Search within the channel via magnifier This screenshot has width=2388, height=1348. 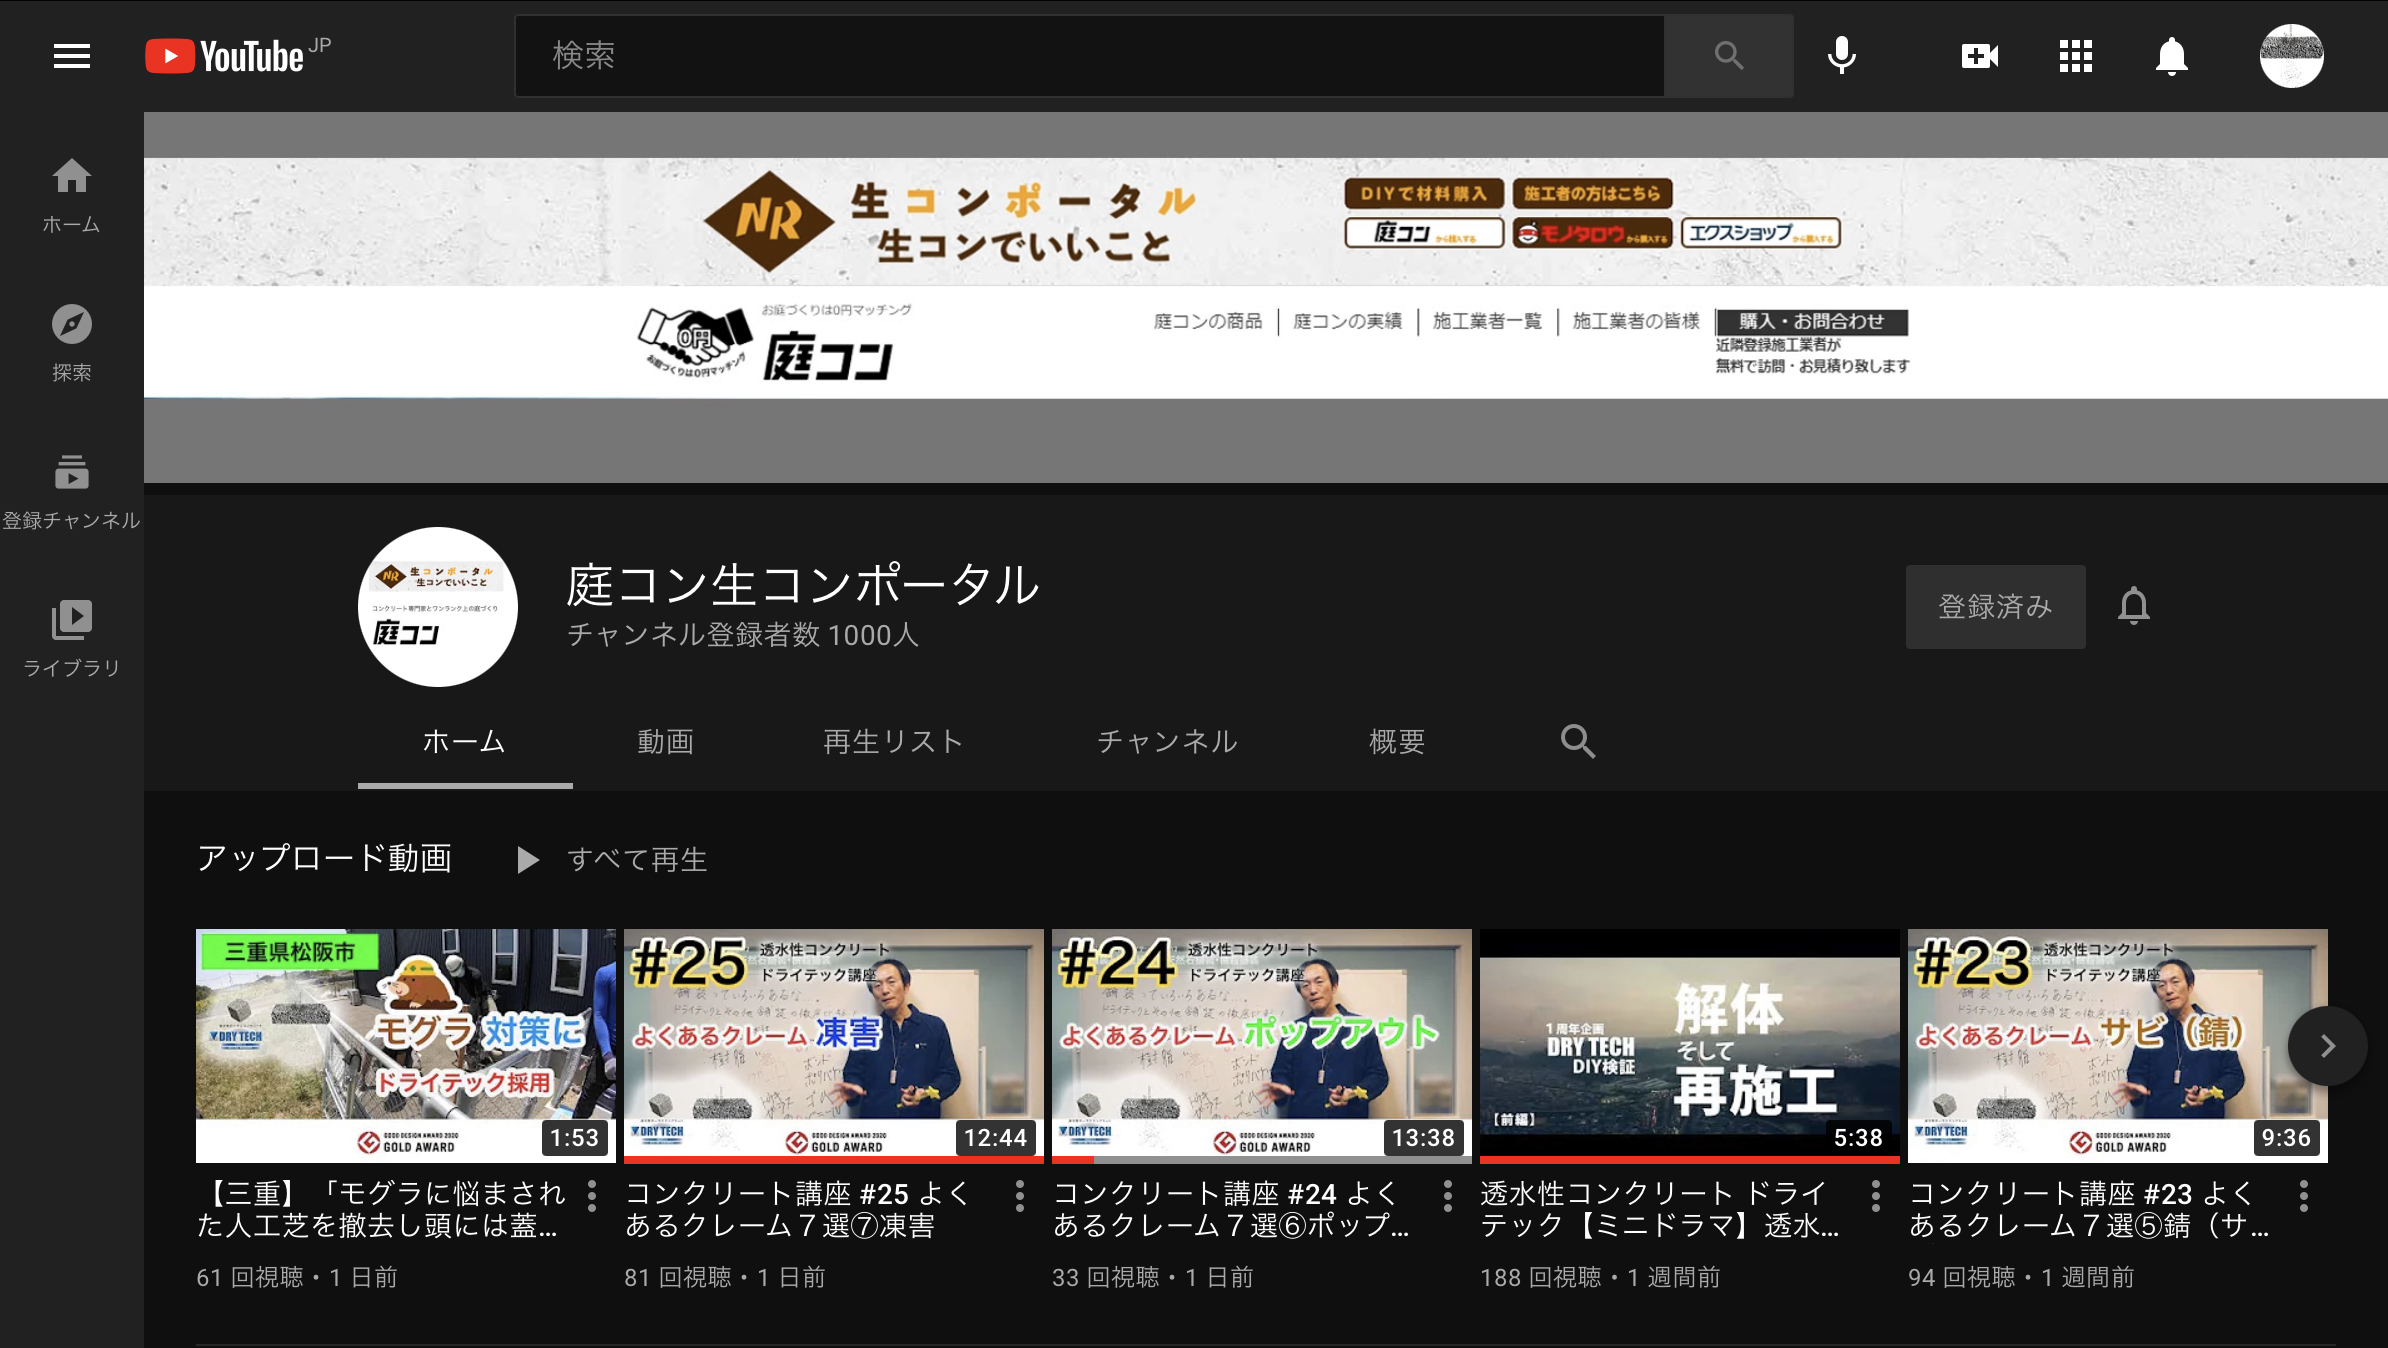pyautogui.click(x=1578, y=741)
